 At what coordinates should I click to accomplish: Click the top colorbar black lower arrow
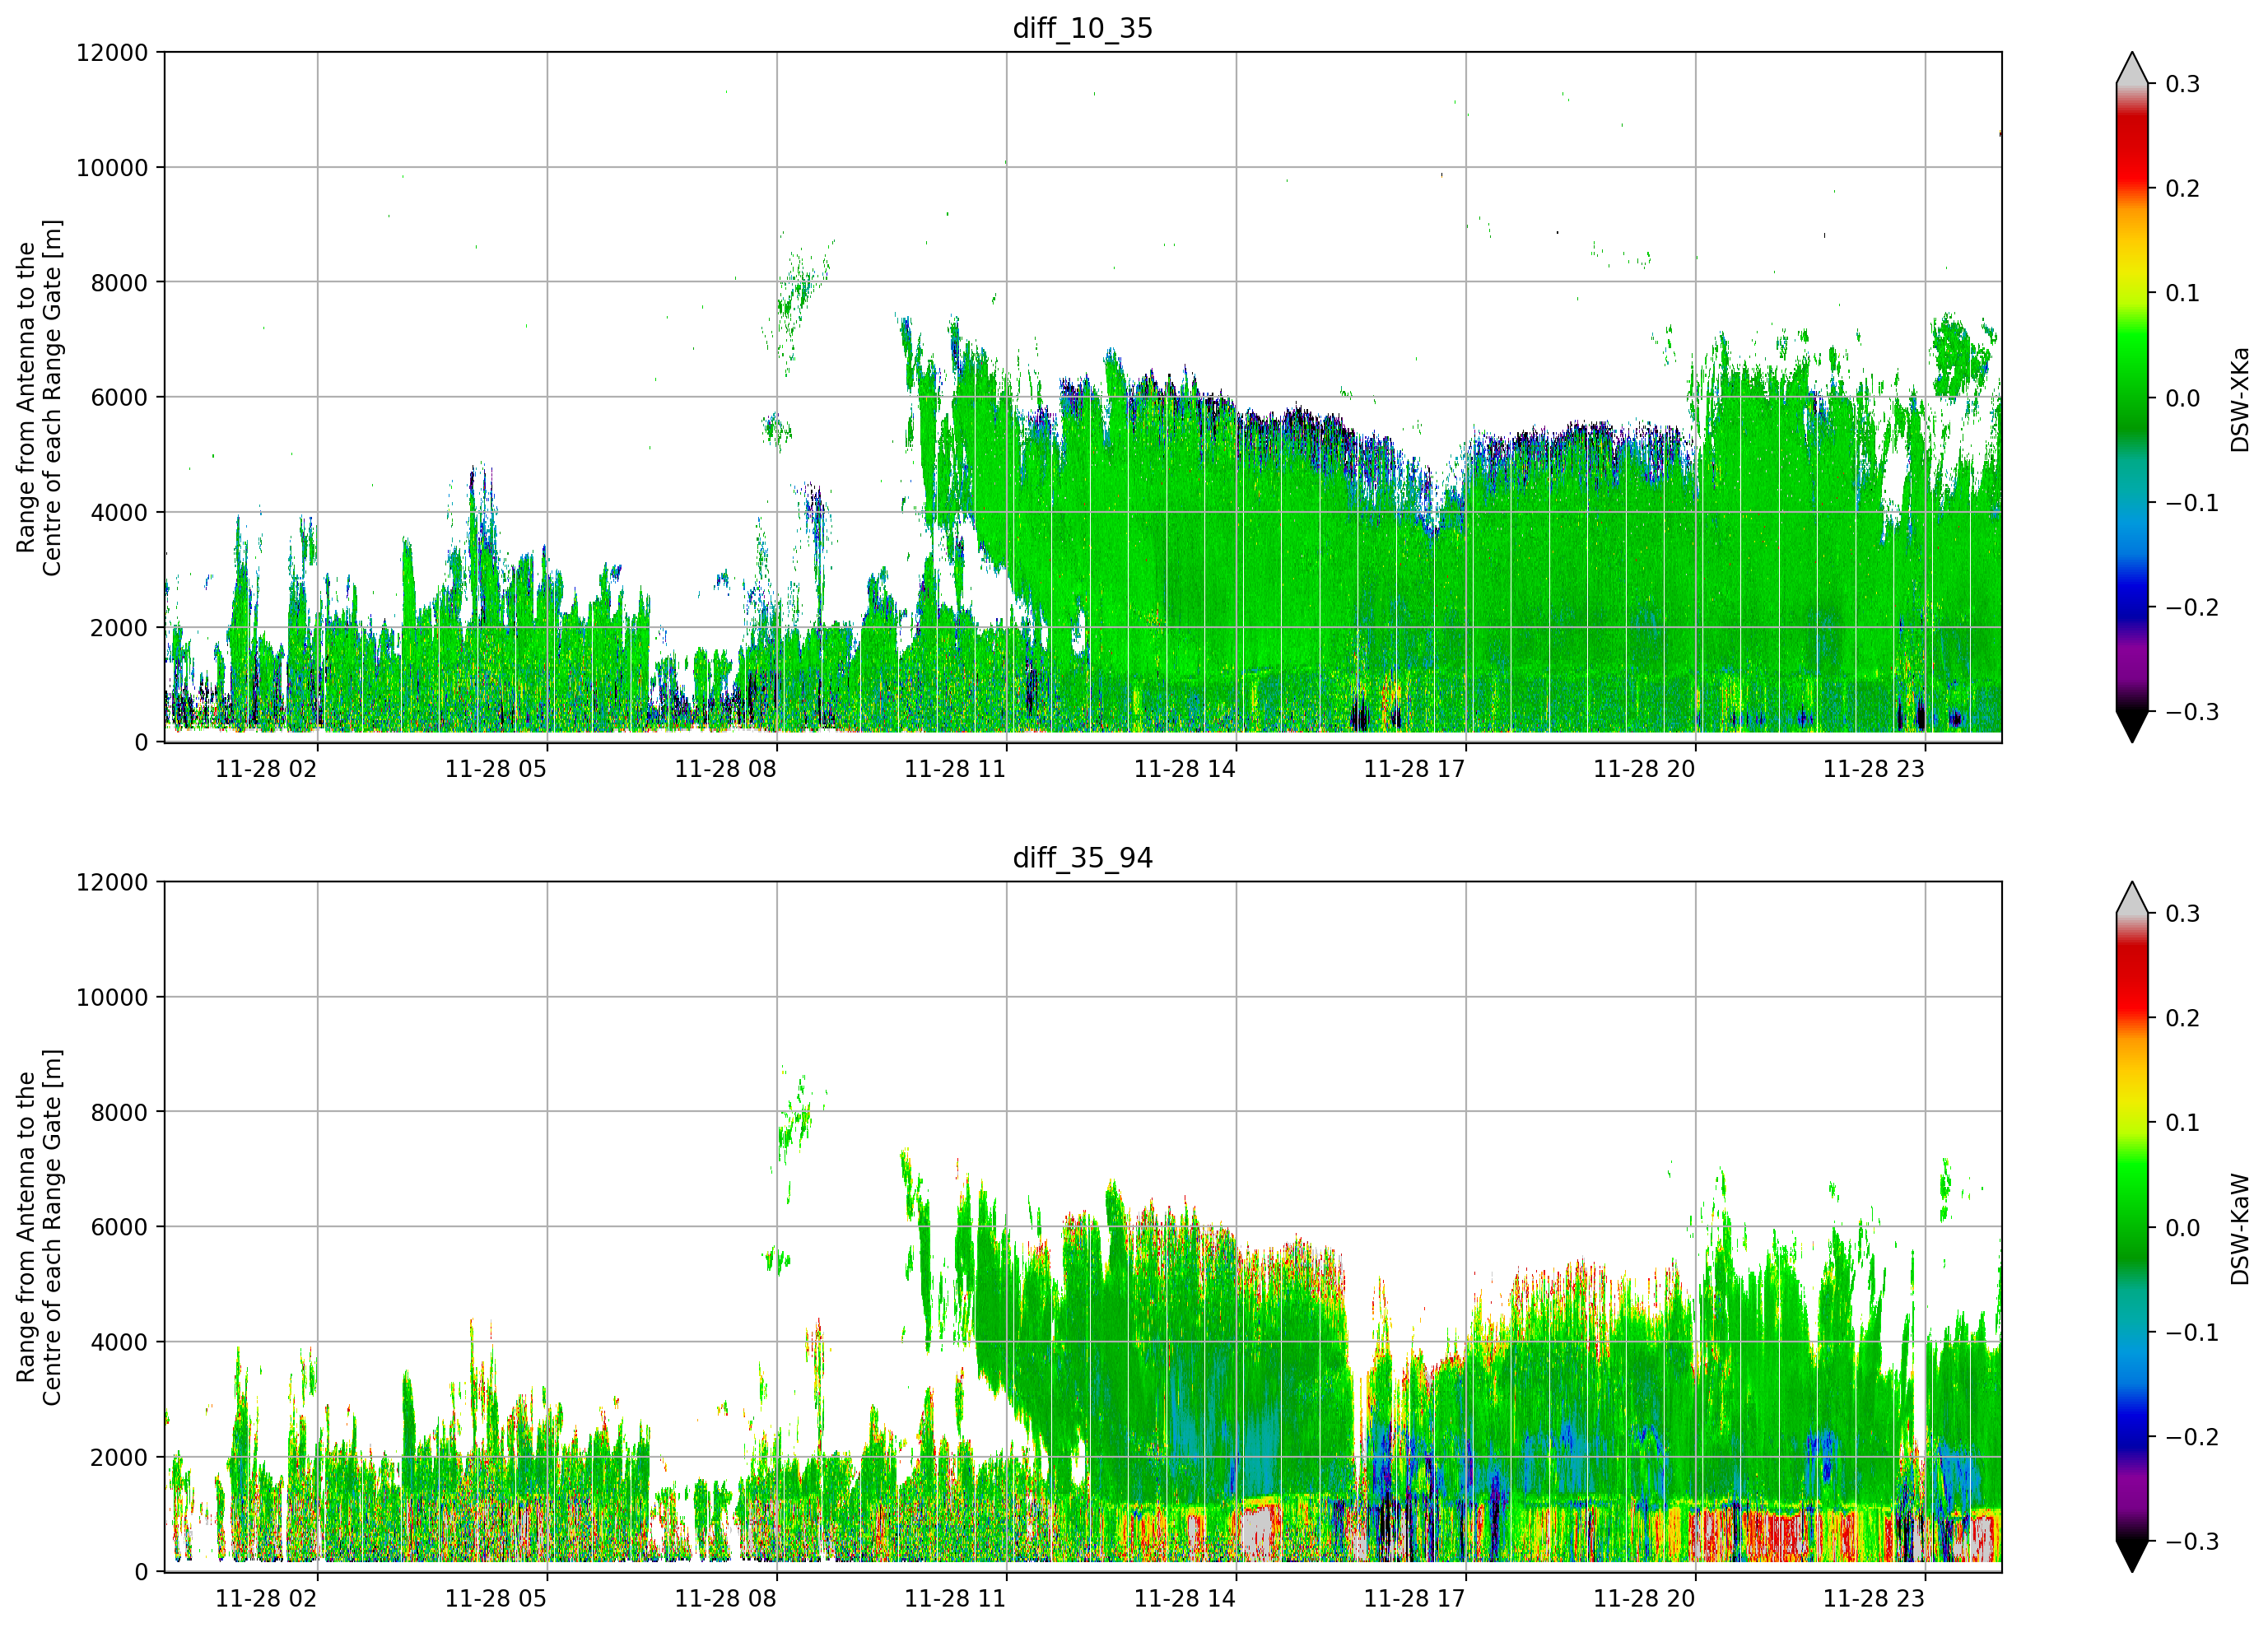(2132, 727)
